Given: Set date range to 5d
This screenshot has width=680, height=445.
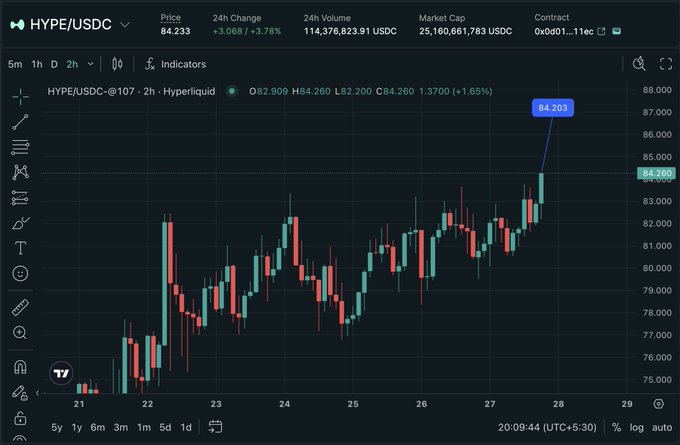Looking at the screenshot, I should coord(165,427).
